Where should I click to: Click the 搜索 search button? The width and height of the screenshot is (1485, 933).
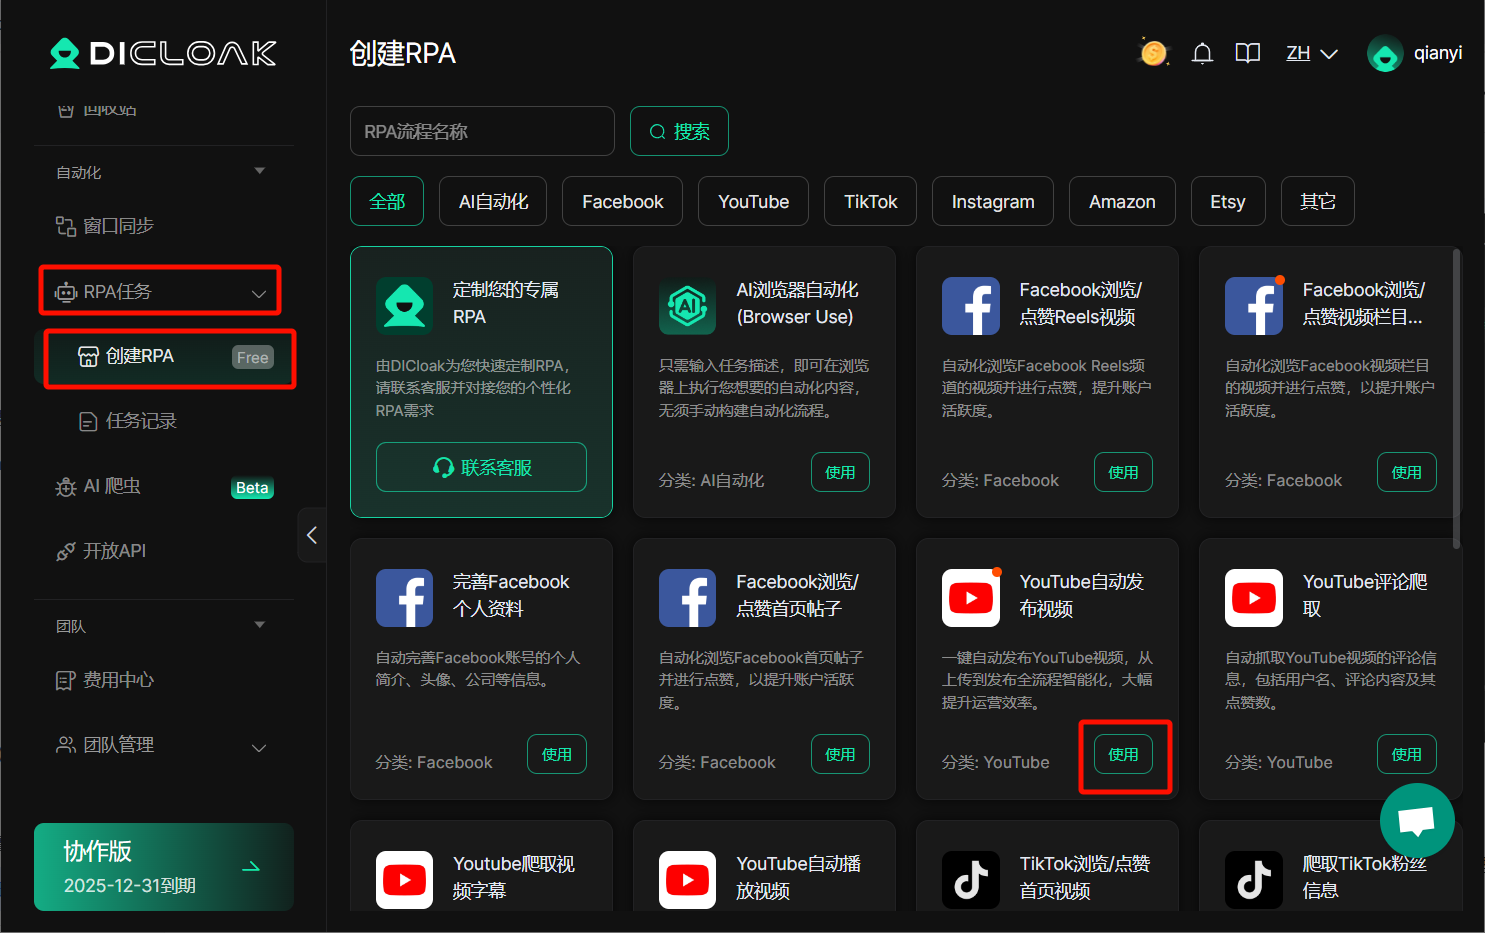pyautogui.click(x=679, y=131)
